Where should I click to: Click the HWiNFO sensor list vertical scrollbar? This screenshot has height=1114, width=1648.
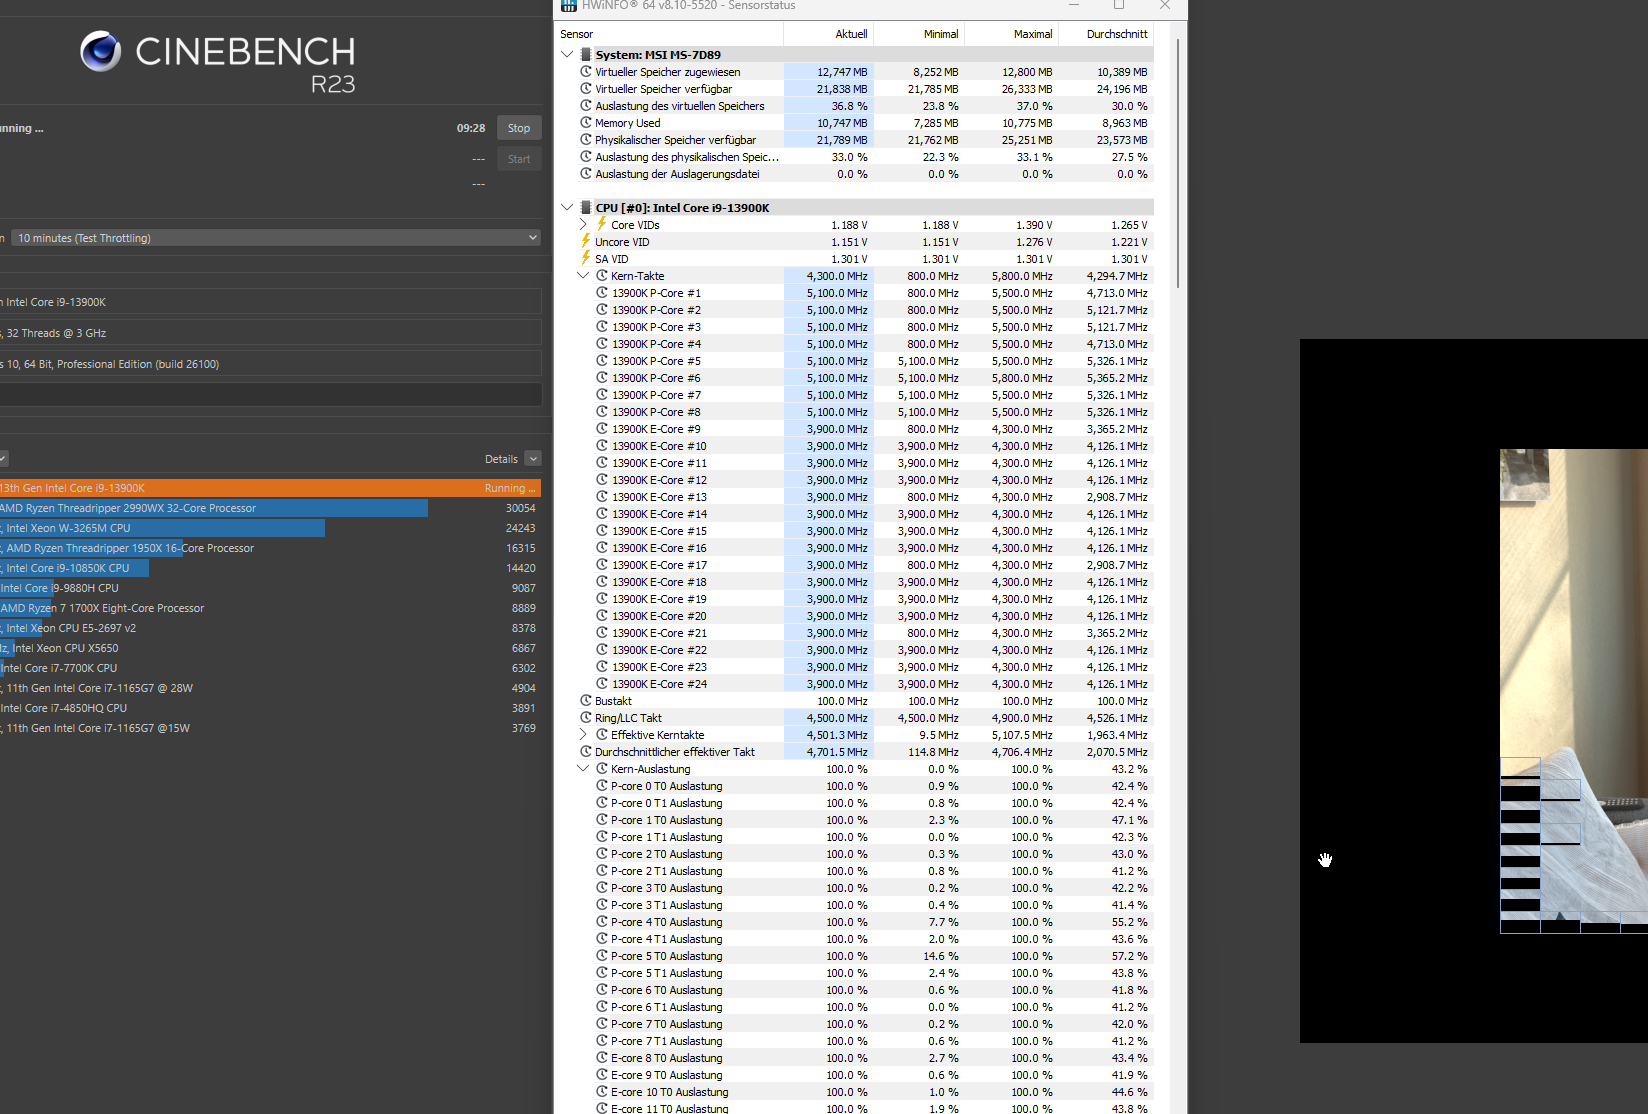pyautogui.click(x=1178, y=164)
